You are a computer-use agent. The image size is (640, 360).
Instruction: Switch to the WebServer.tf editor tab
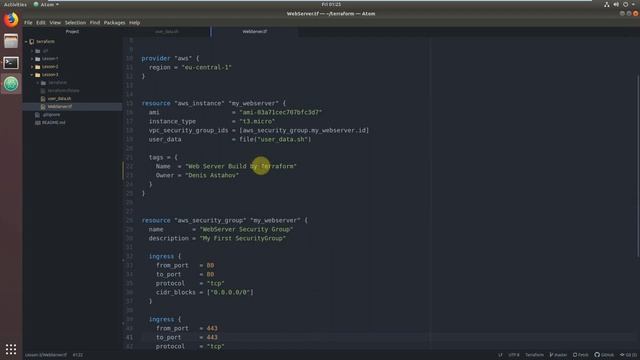point(255,31)
